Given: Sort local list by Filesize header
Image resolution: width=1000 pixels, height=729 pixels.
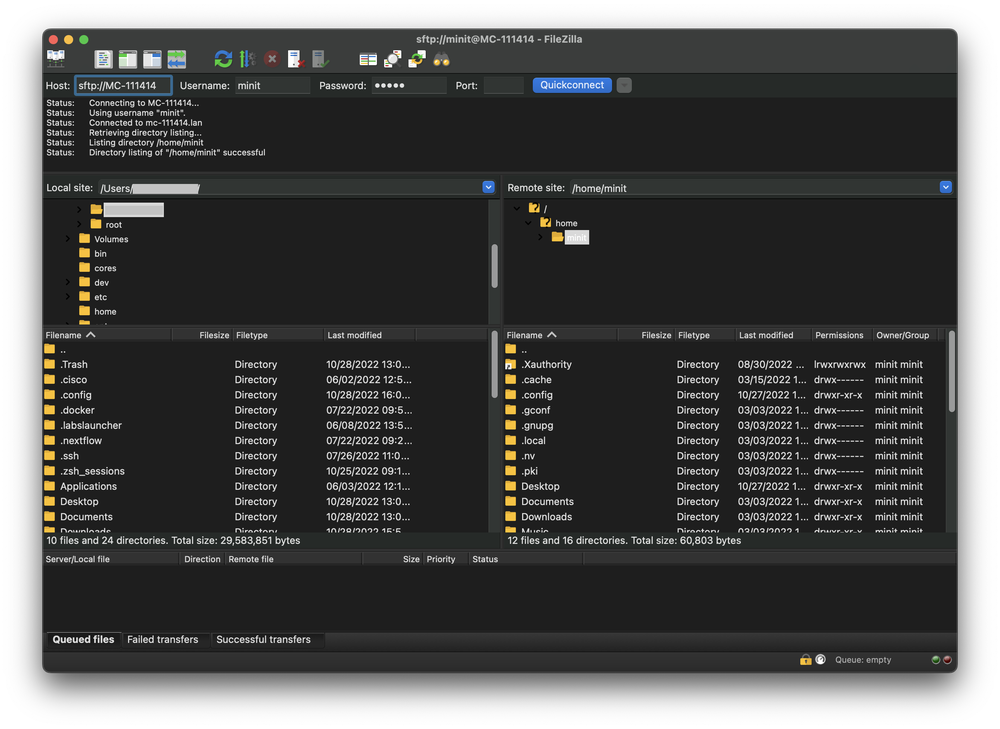Looking at the screenshot, I should [x=202, y=335].
